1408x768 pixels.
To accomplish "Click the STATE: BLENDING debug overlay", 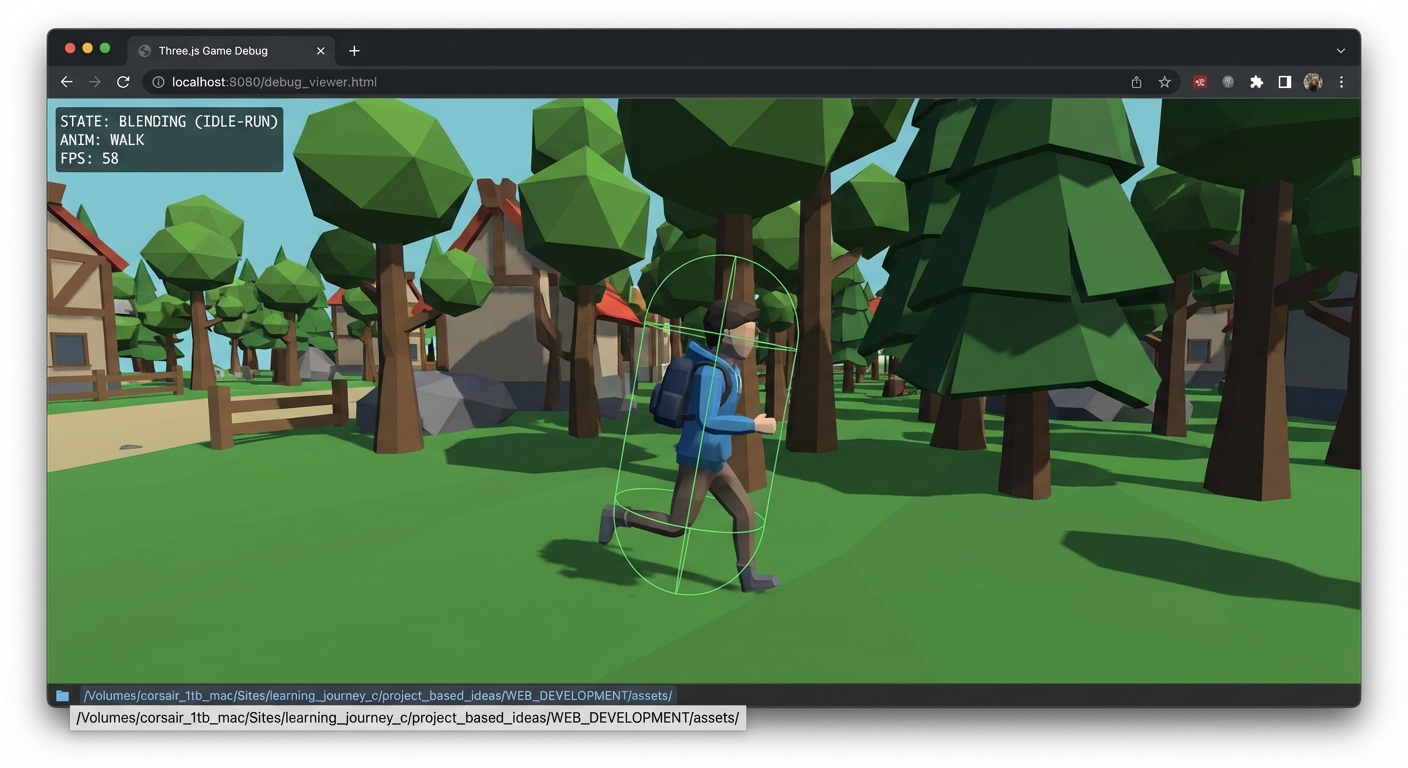I will 169,139.
